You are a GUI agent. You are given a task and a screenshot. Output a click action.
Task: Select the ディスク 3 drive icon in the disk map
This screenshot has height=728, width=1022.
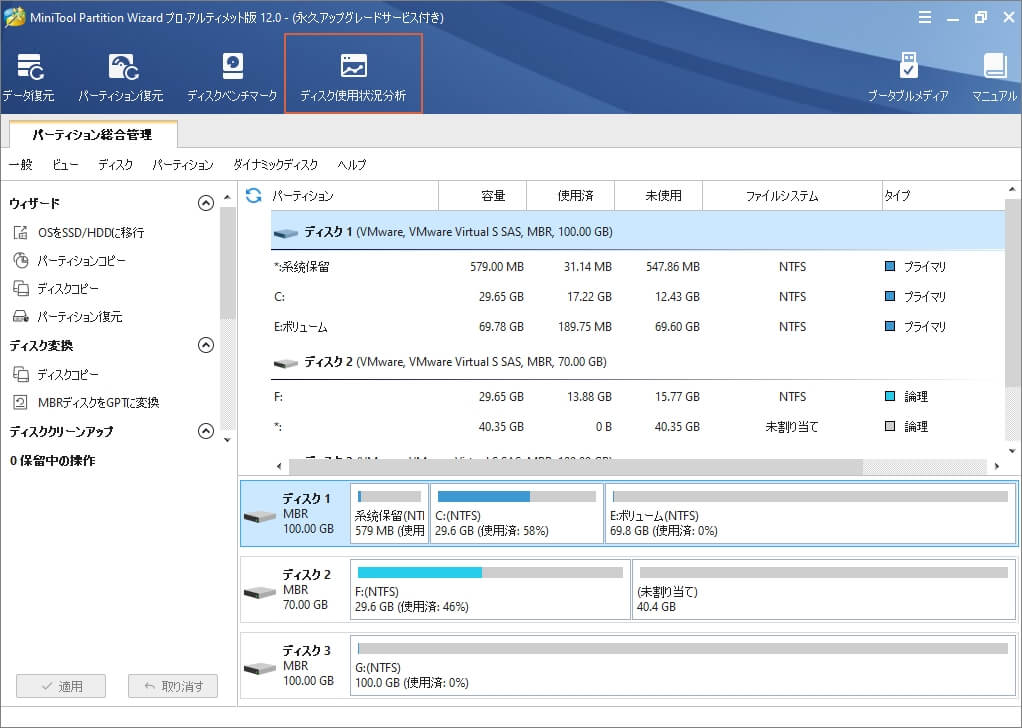(260, 668)
